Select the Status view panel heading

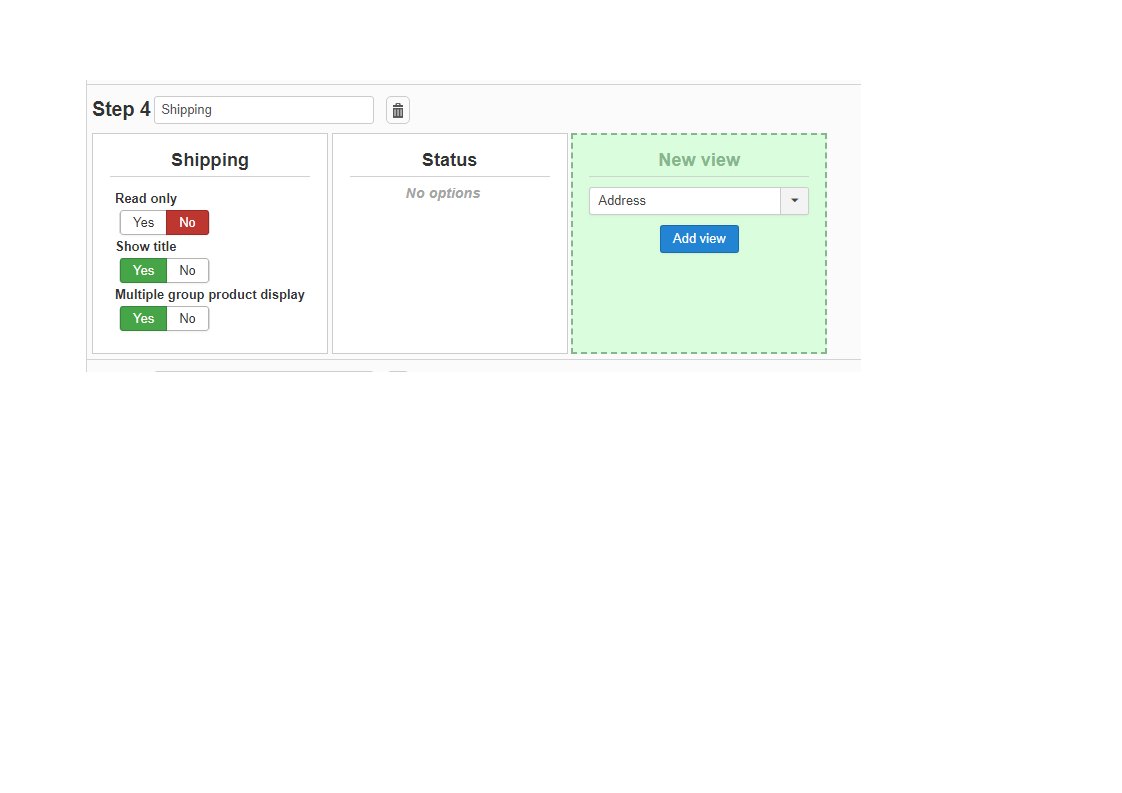[449, 160]
